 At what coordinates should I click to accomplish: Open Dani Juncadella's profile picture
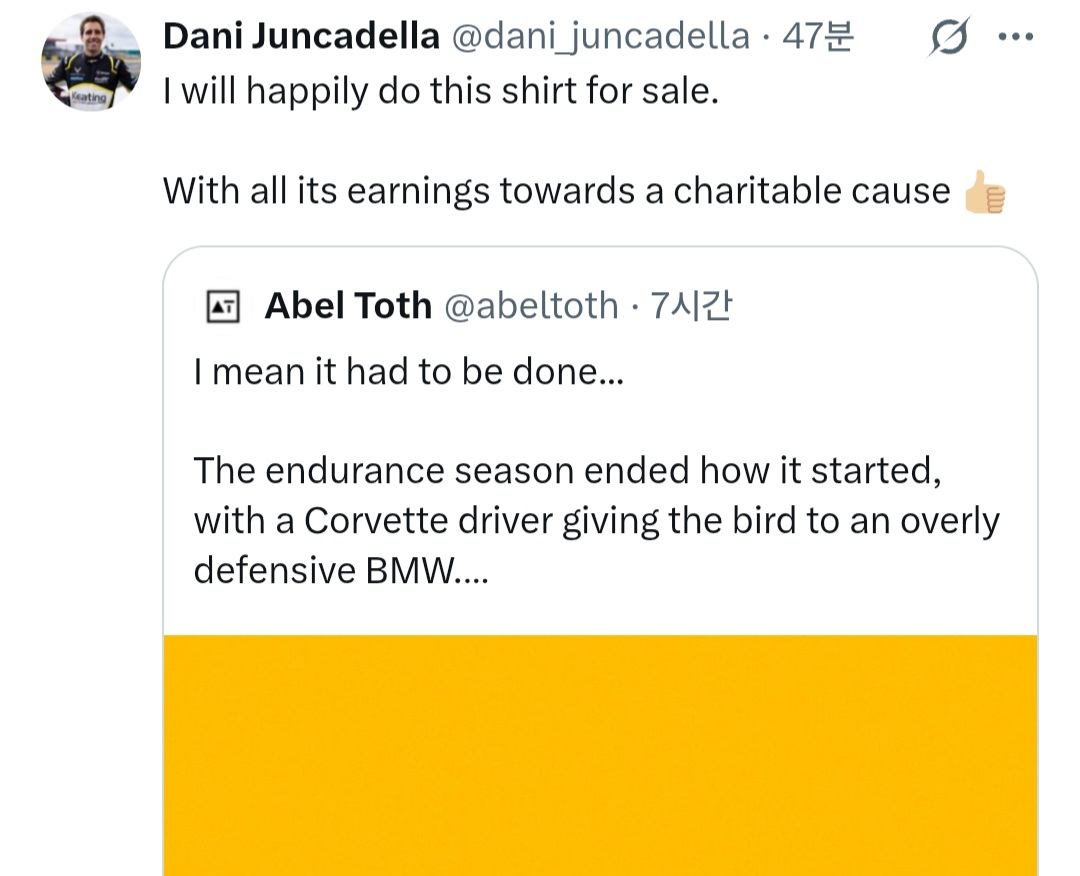coord(90,62)
